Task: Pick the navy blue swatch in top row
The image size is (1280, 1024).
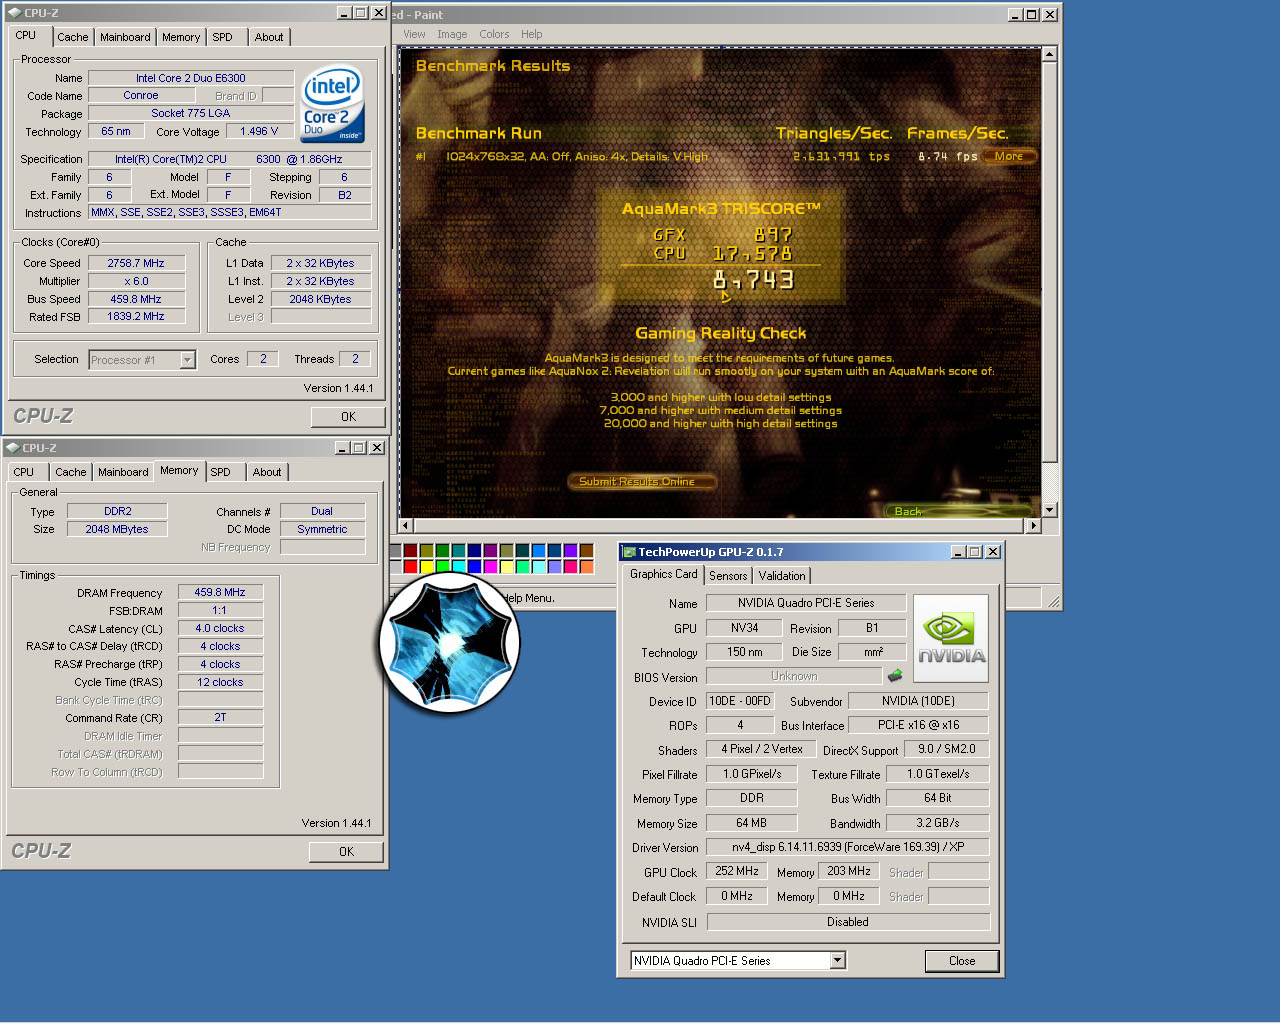Action: (474, 551)
